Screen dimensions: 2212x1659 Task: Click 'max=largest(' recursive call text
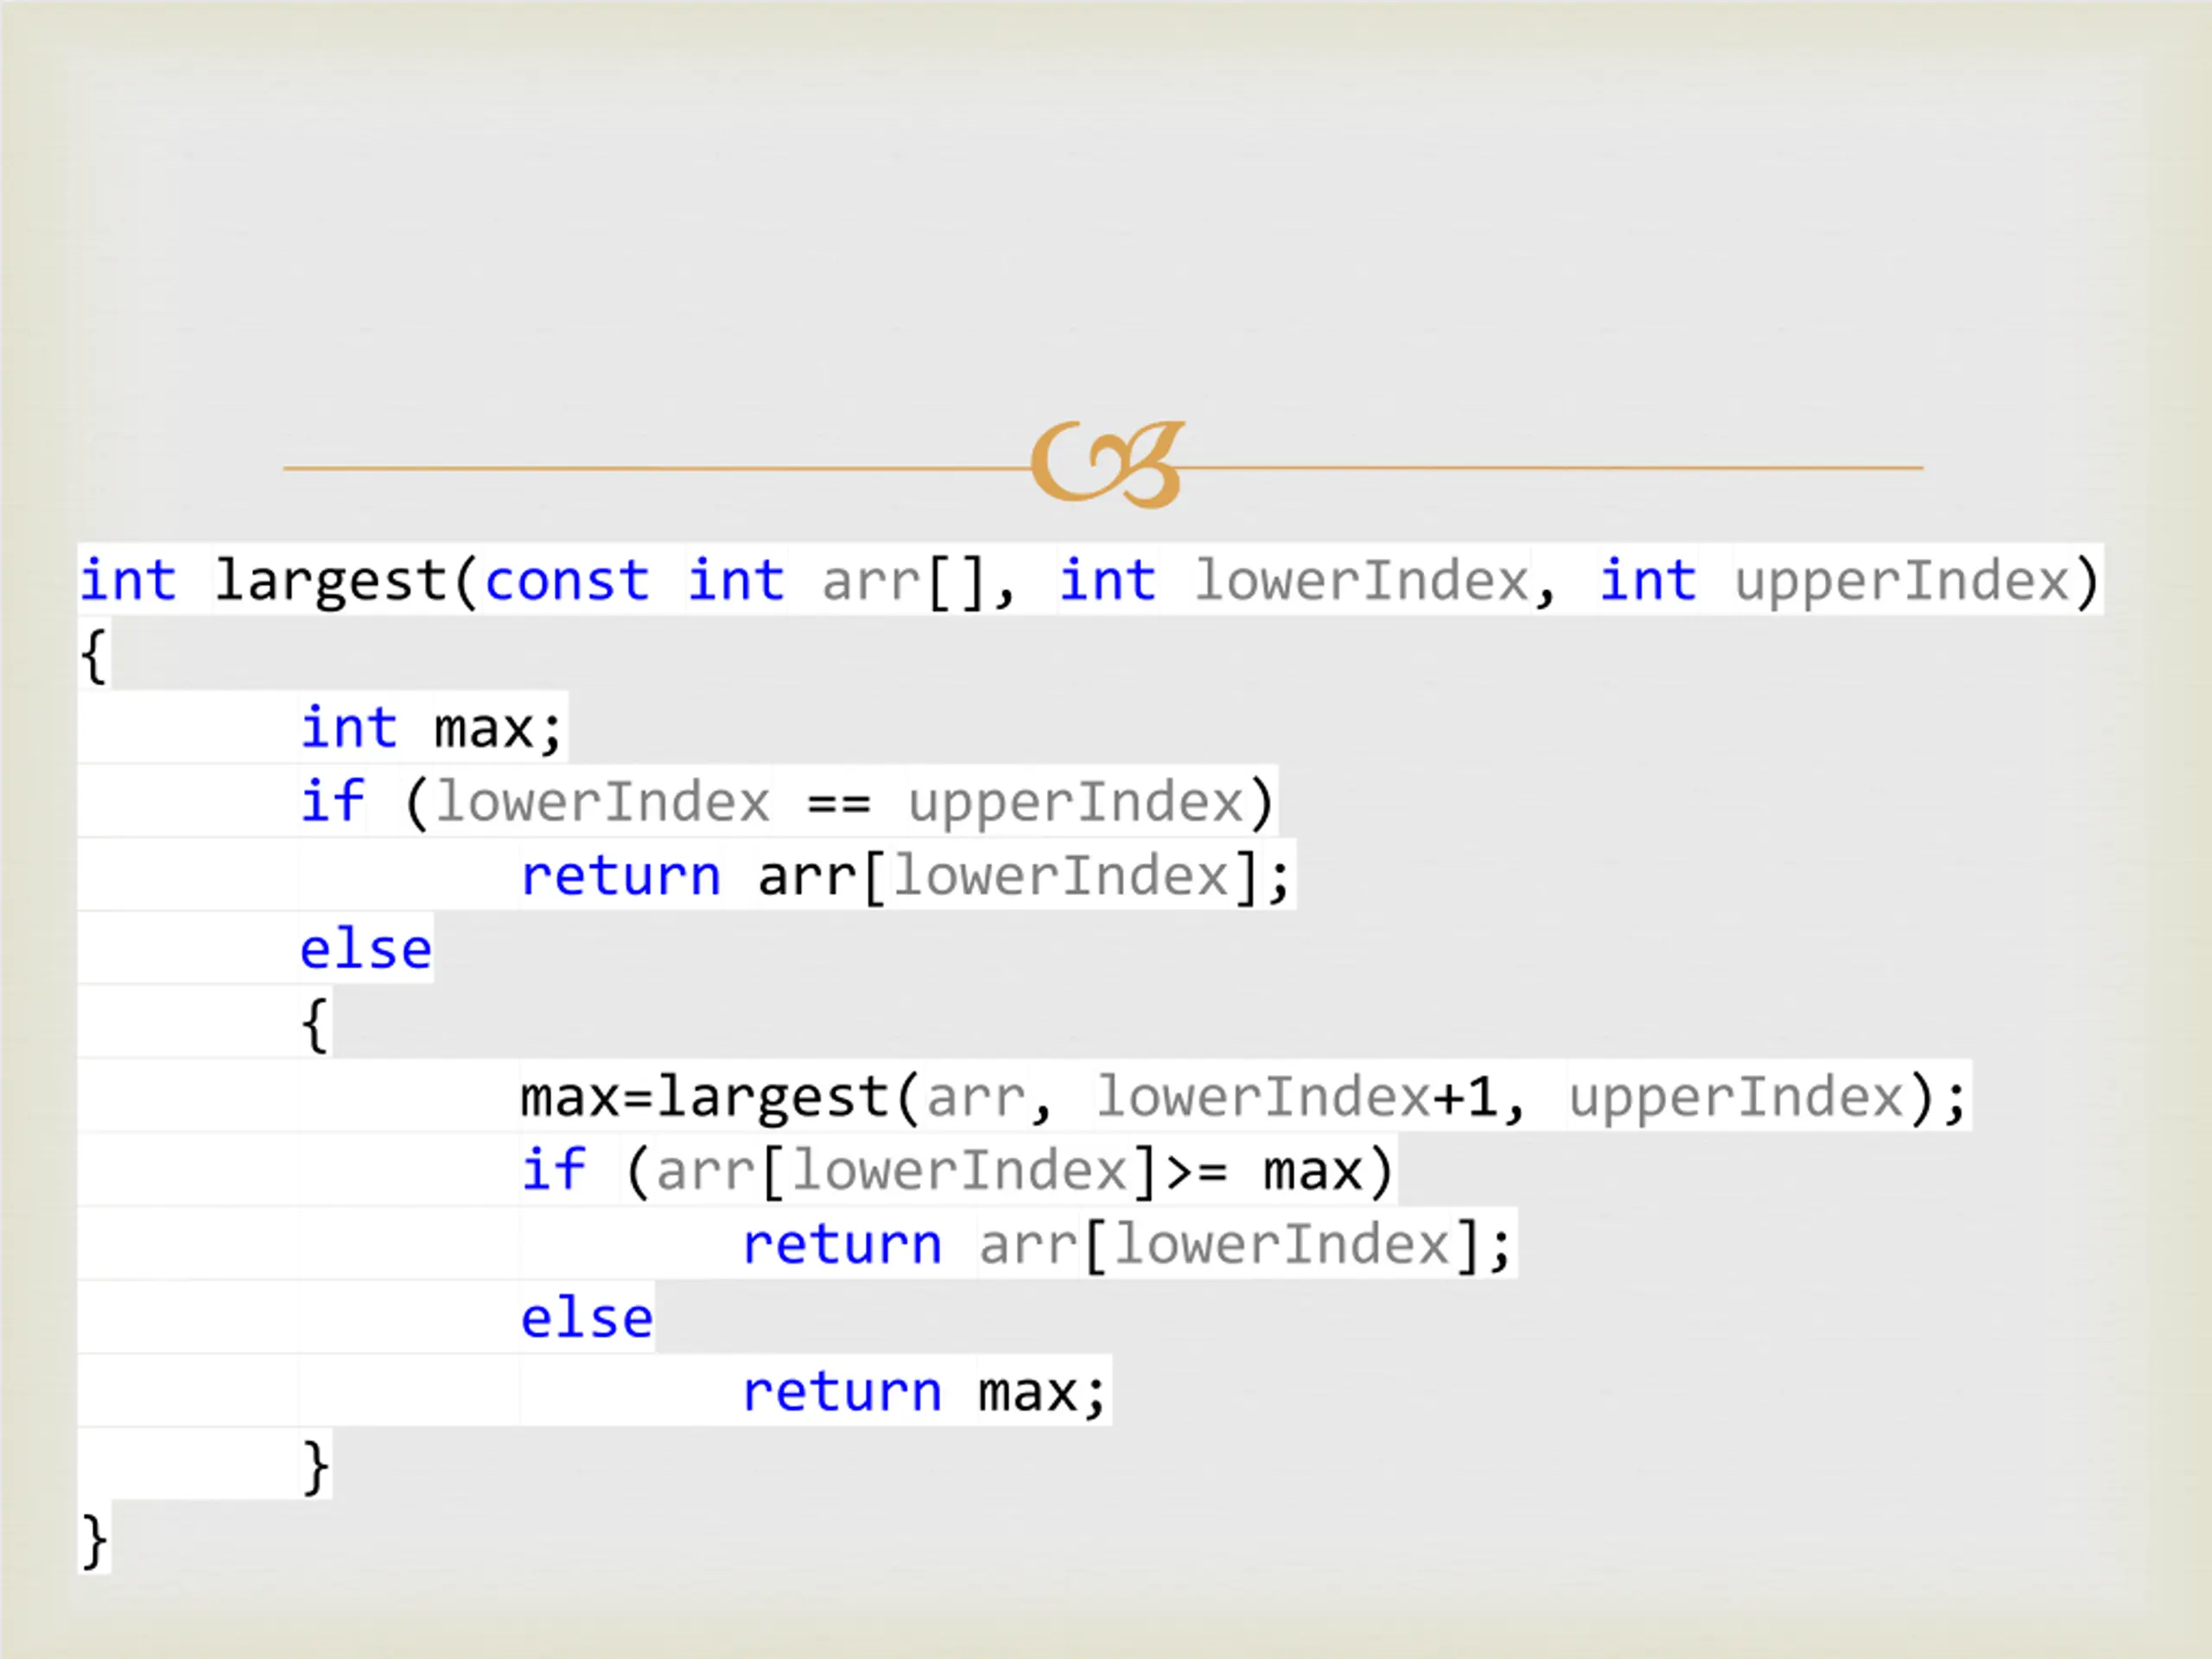point(719,1098)
